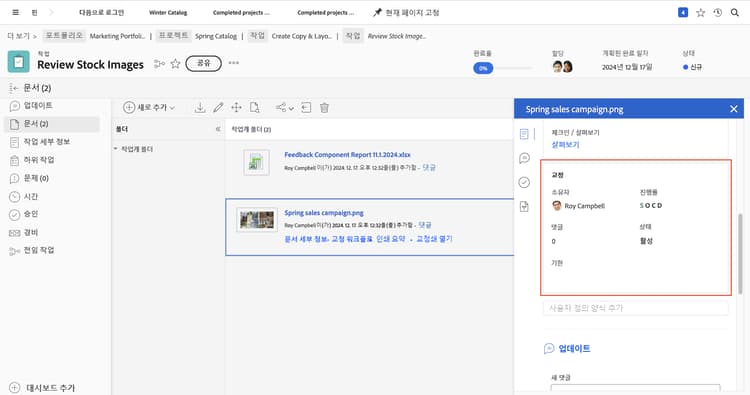Image resolution: width=750 pixels, height=395 pixels.
Task: Open Feedback Component Report xlsx link
Action: click(x=347, y=154)
